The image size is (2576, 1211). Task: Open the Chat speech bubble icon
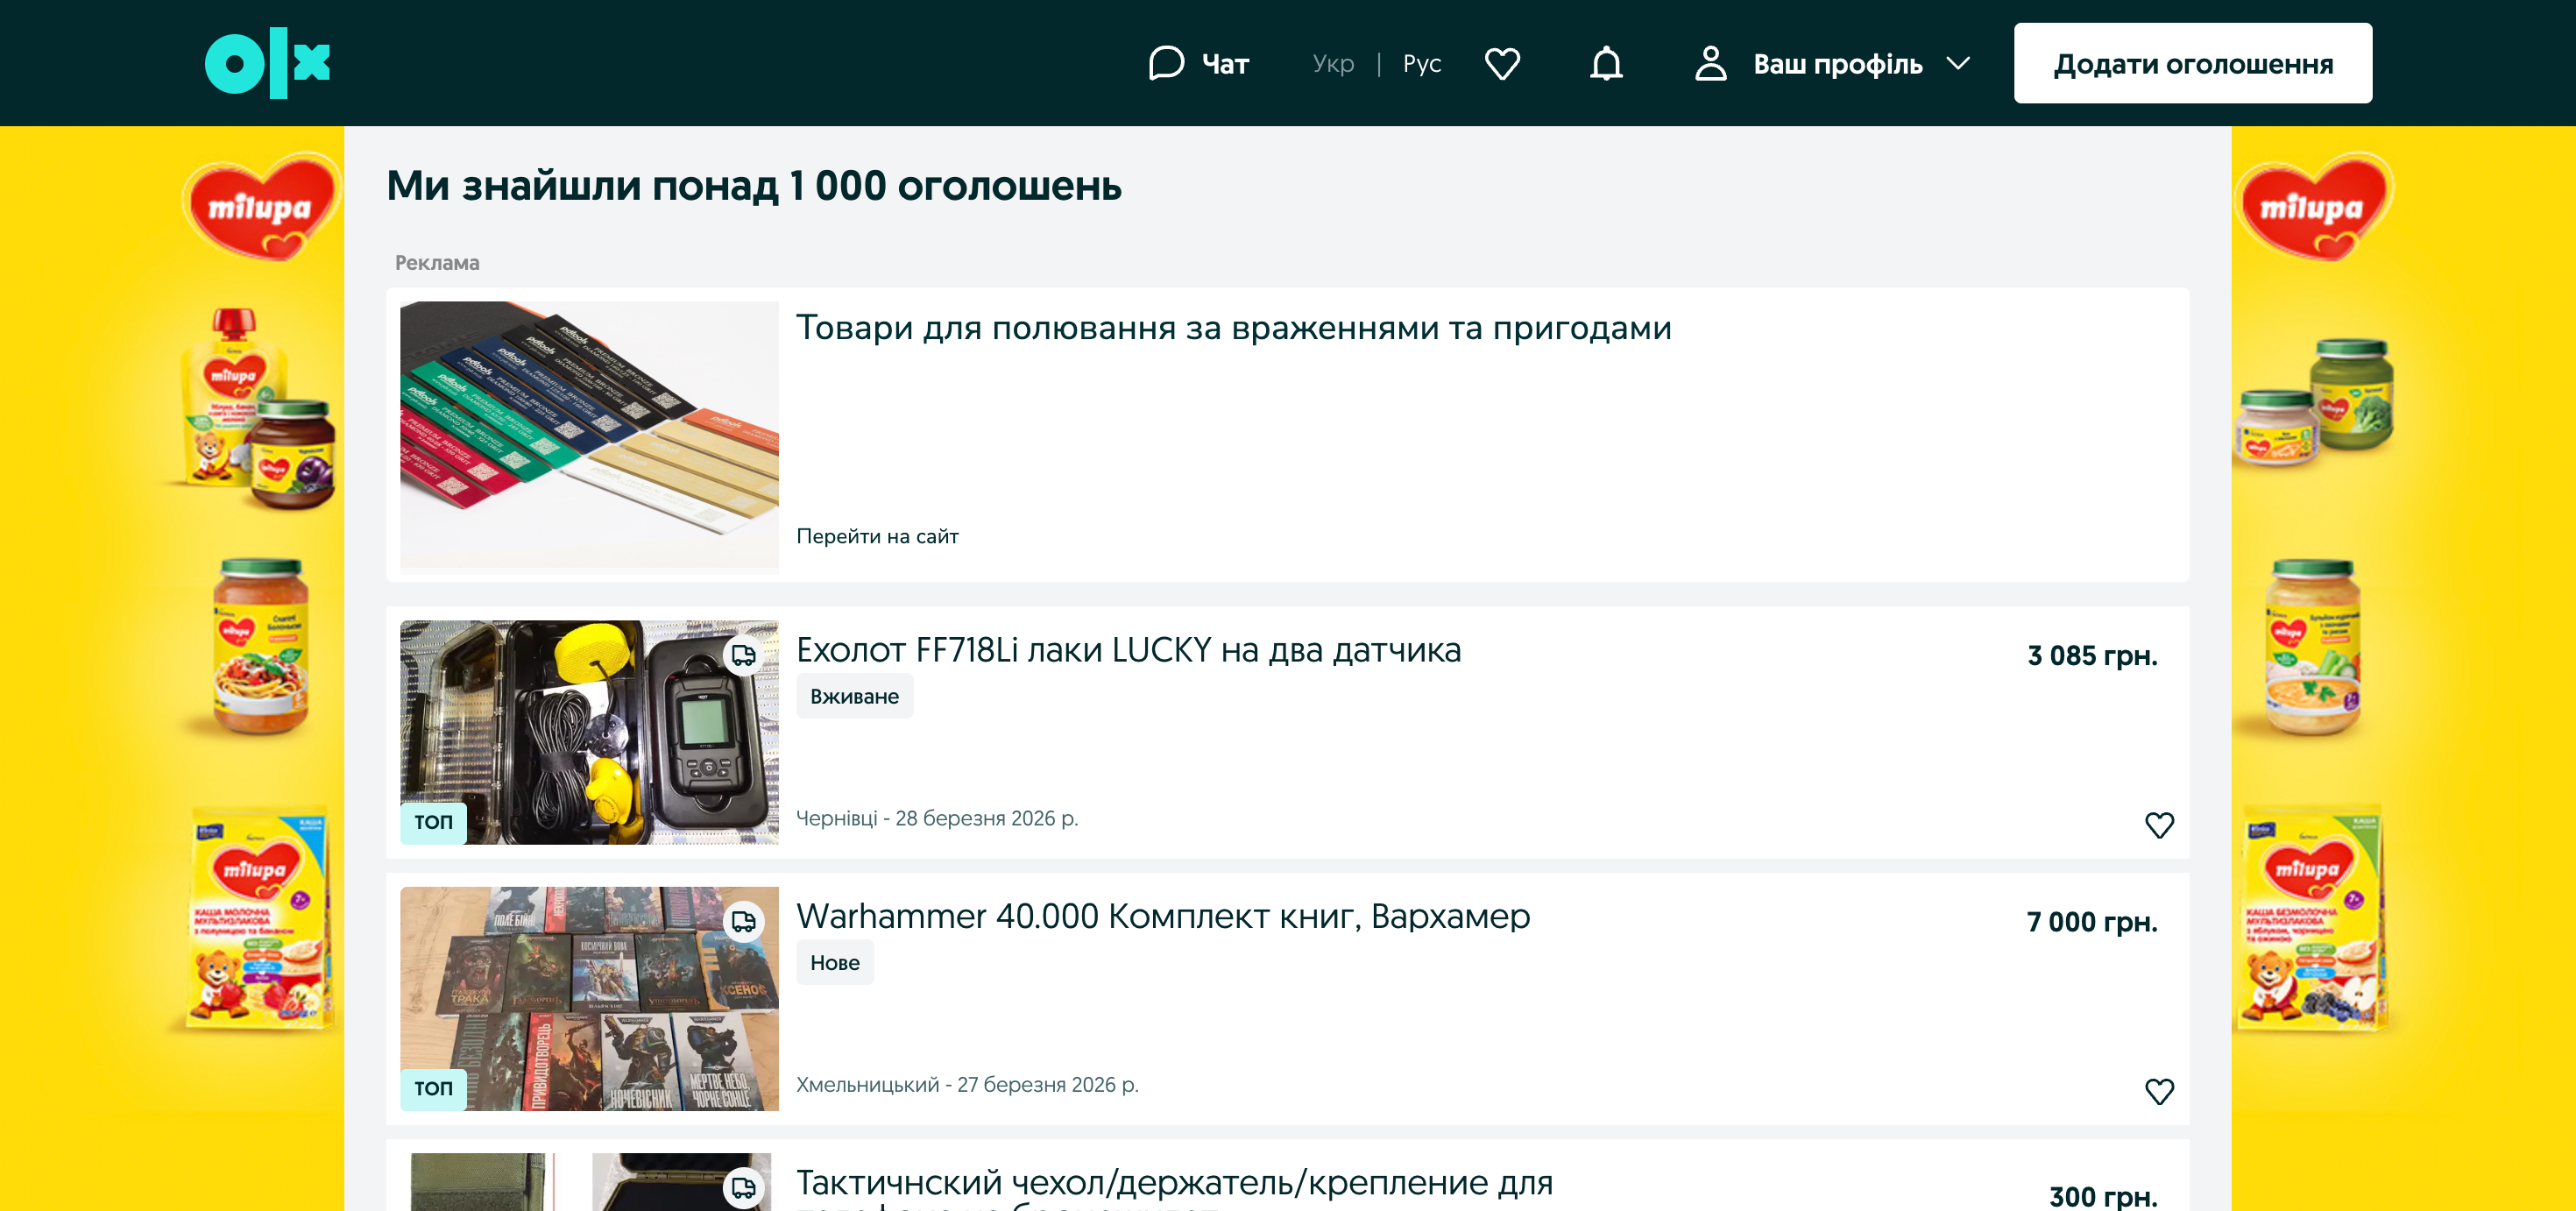(x=1165, y=63)
